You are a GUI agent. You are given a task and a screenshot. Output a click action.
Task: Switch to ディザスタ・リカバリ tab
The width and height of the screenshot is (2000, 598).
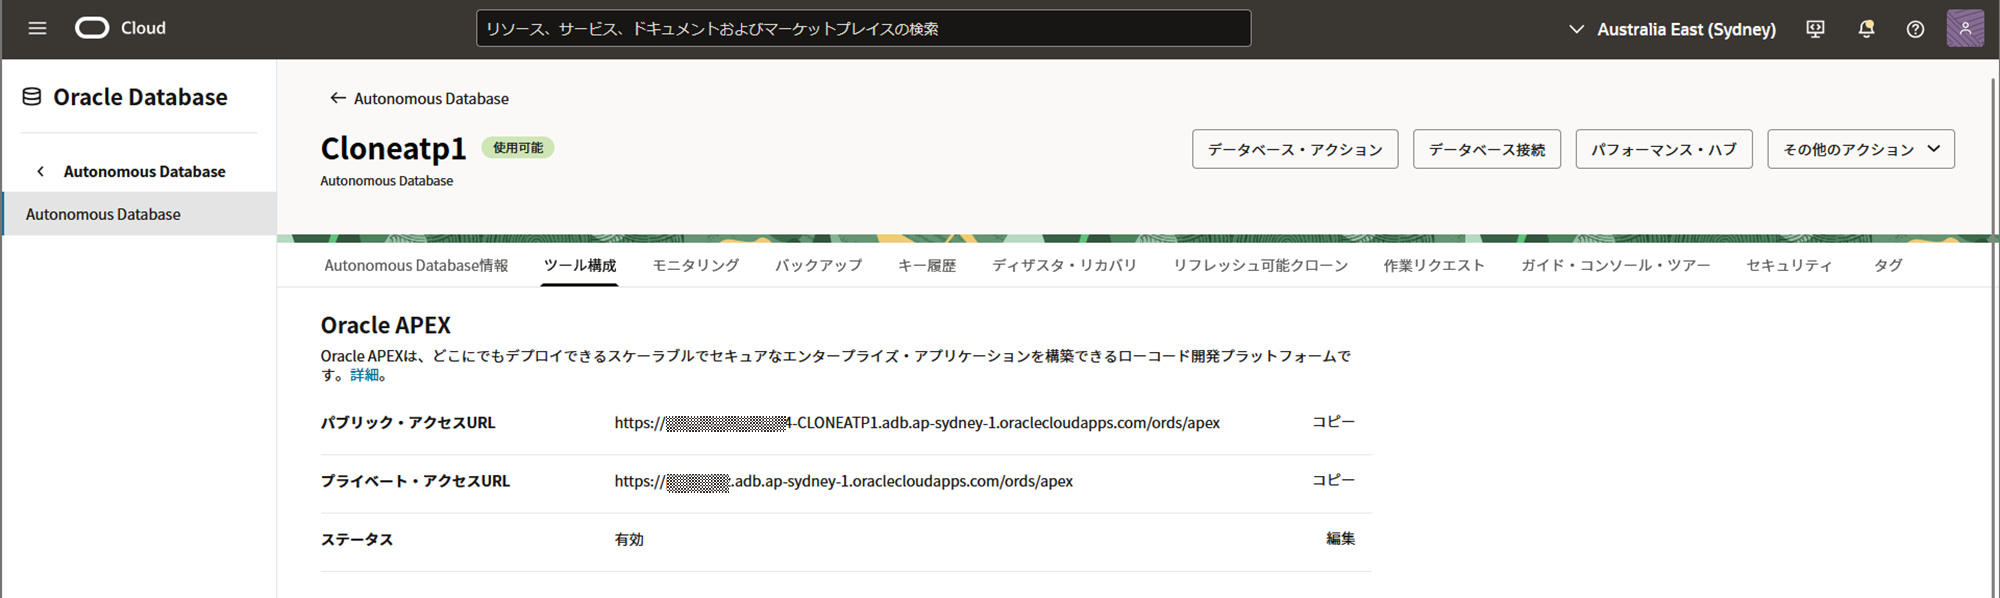1064,265
